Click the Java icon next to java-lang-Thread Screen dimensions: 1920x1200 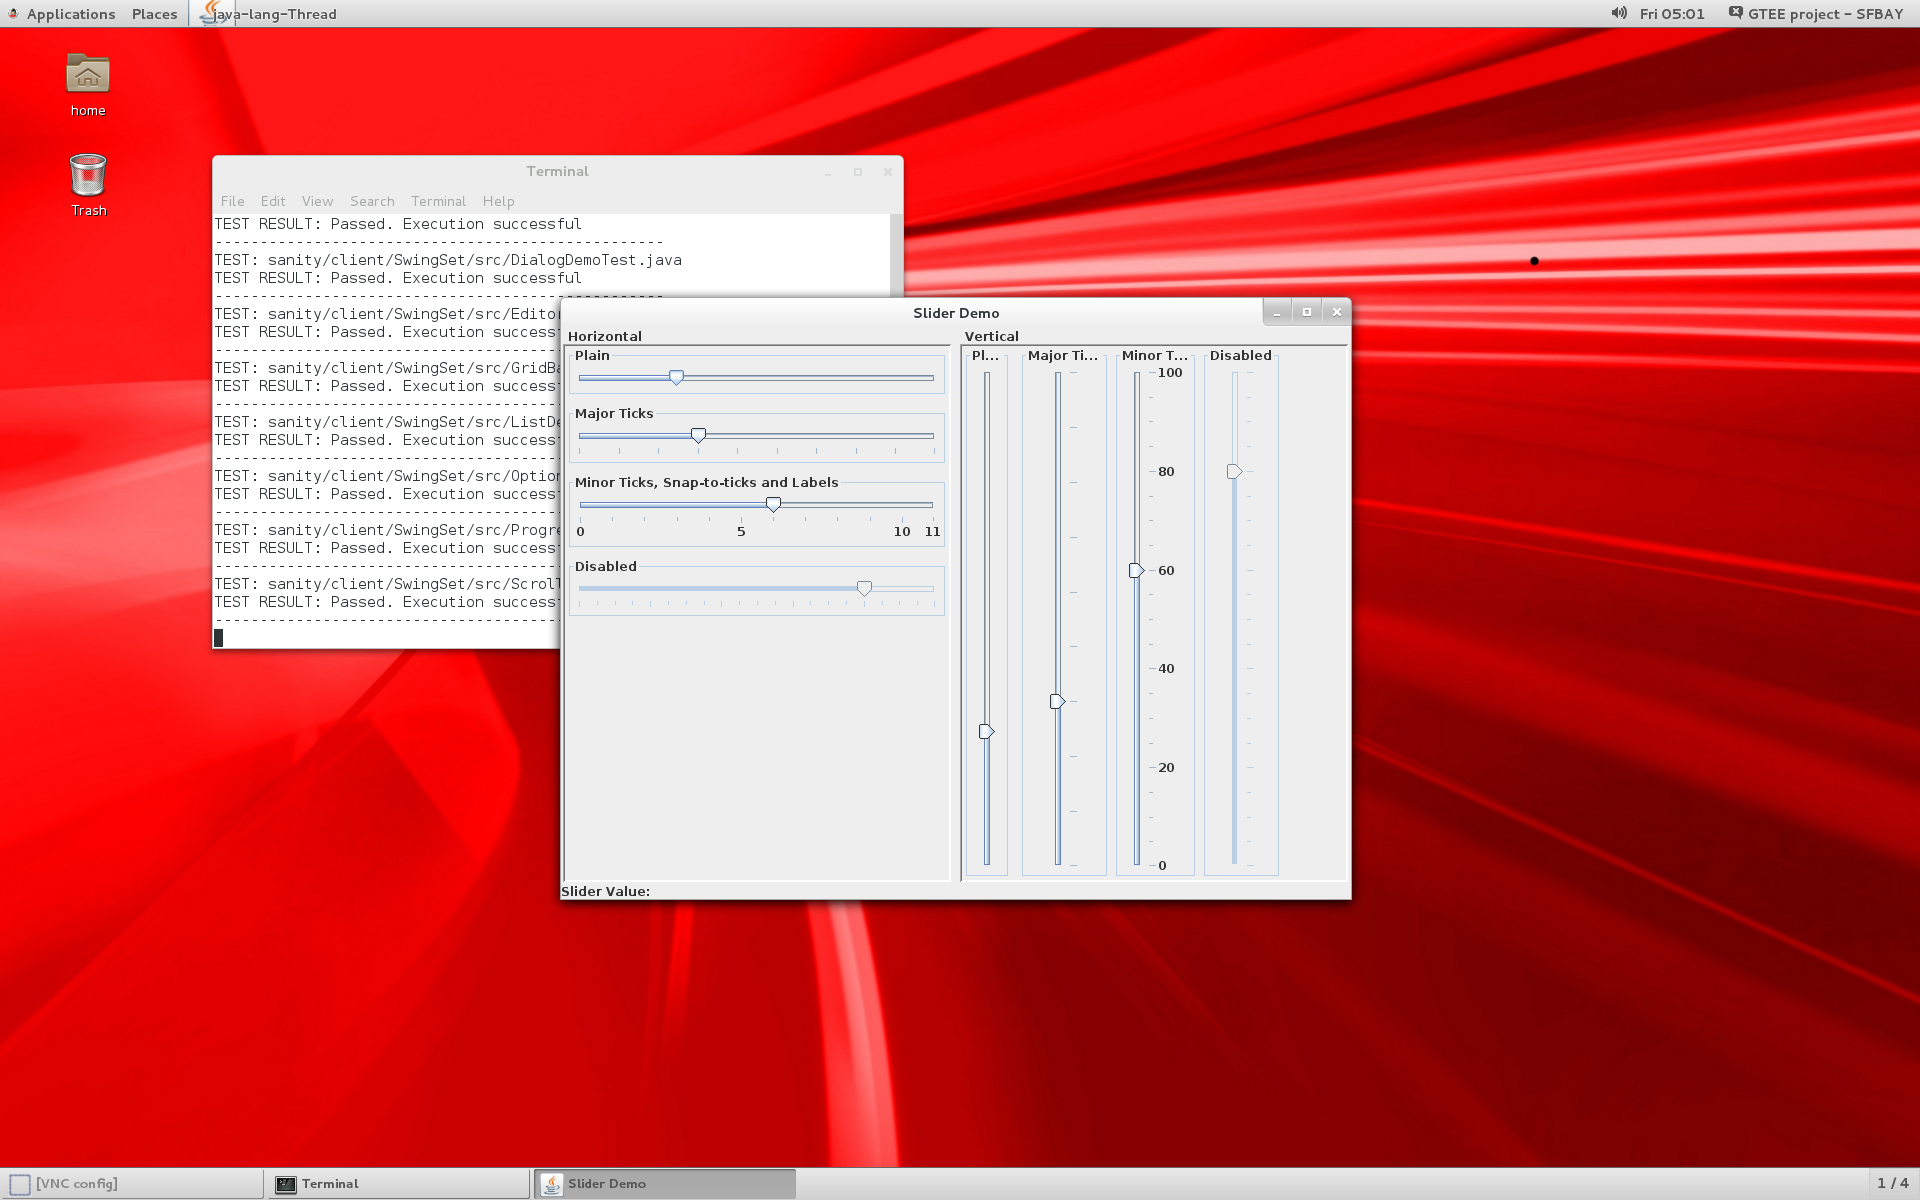click(x=211, y=13)
